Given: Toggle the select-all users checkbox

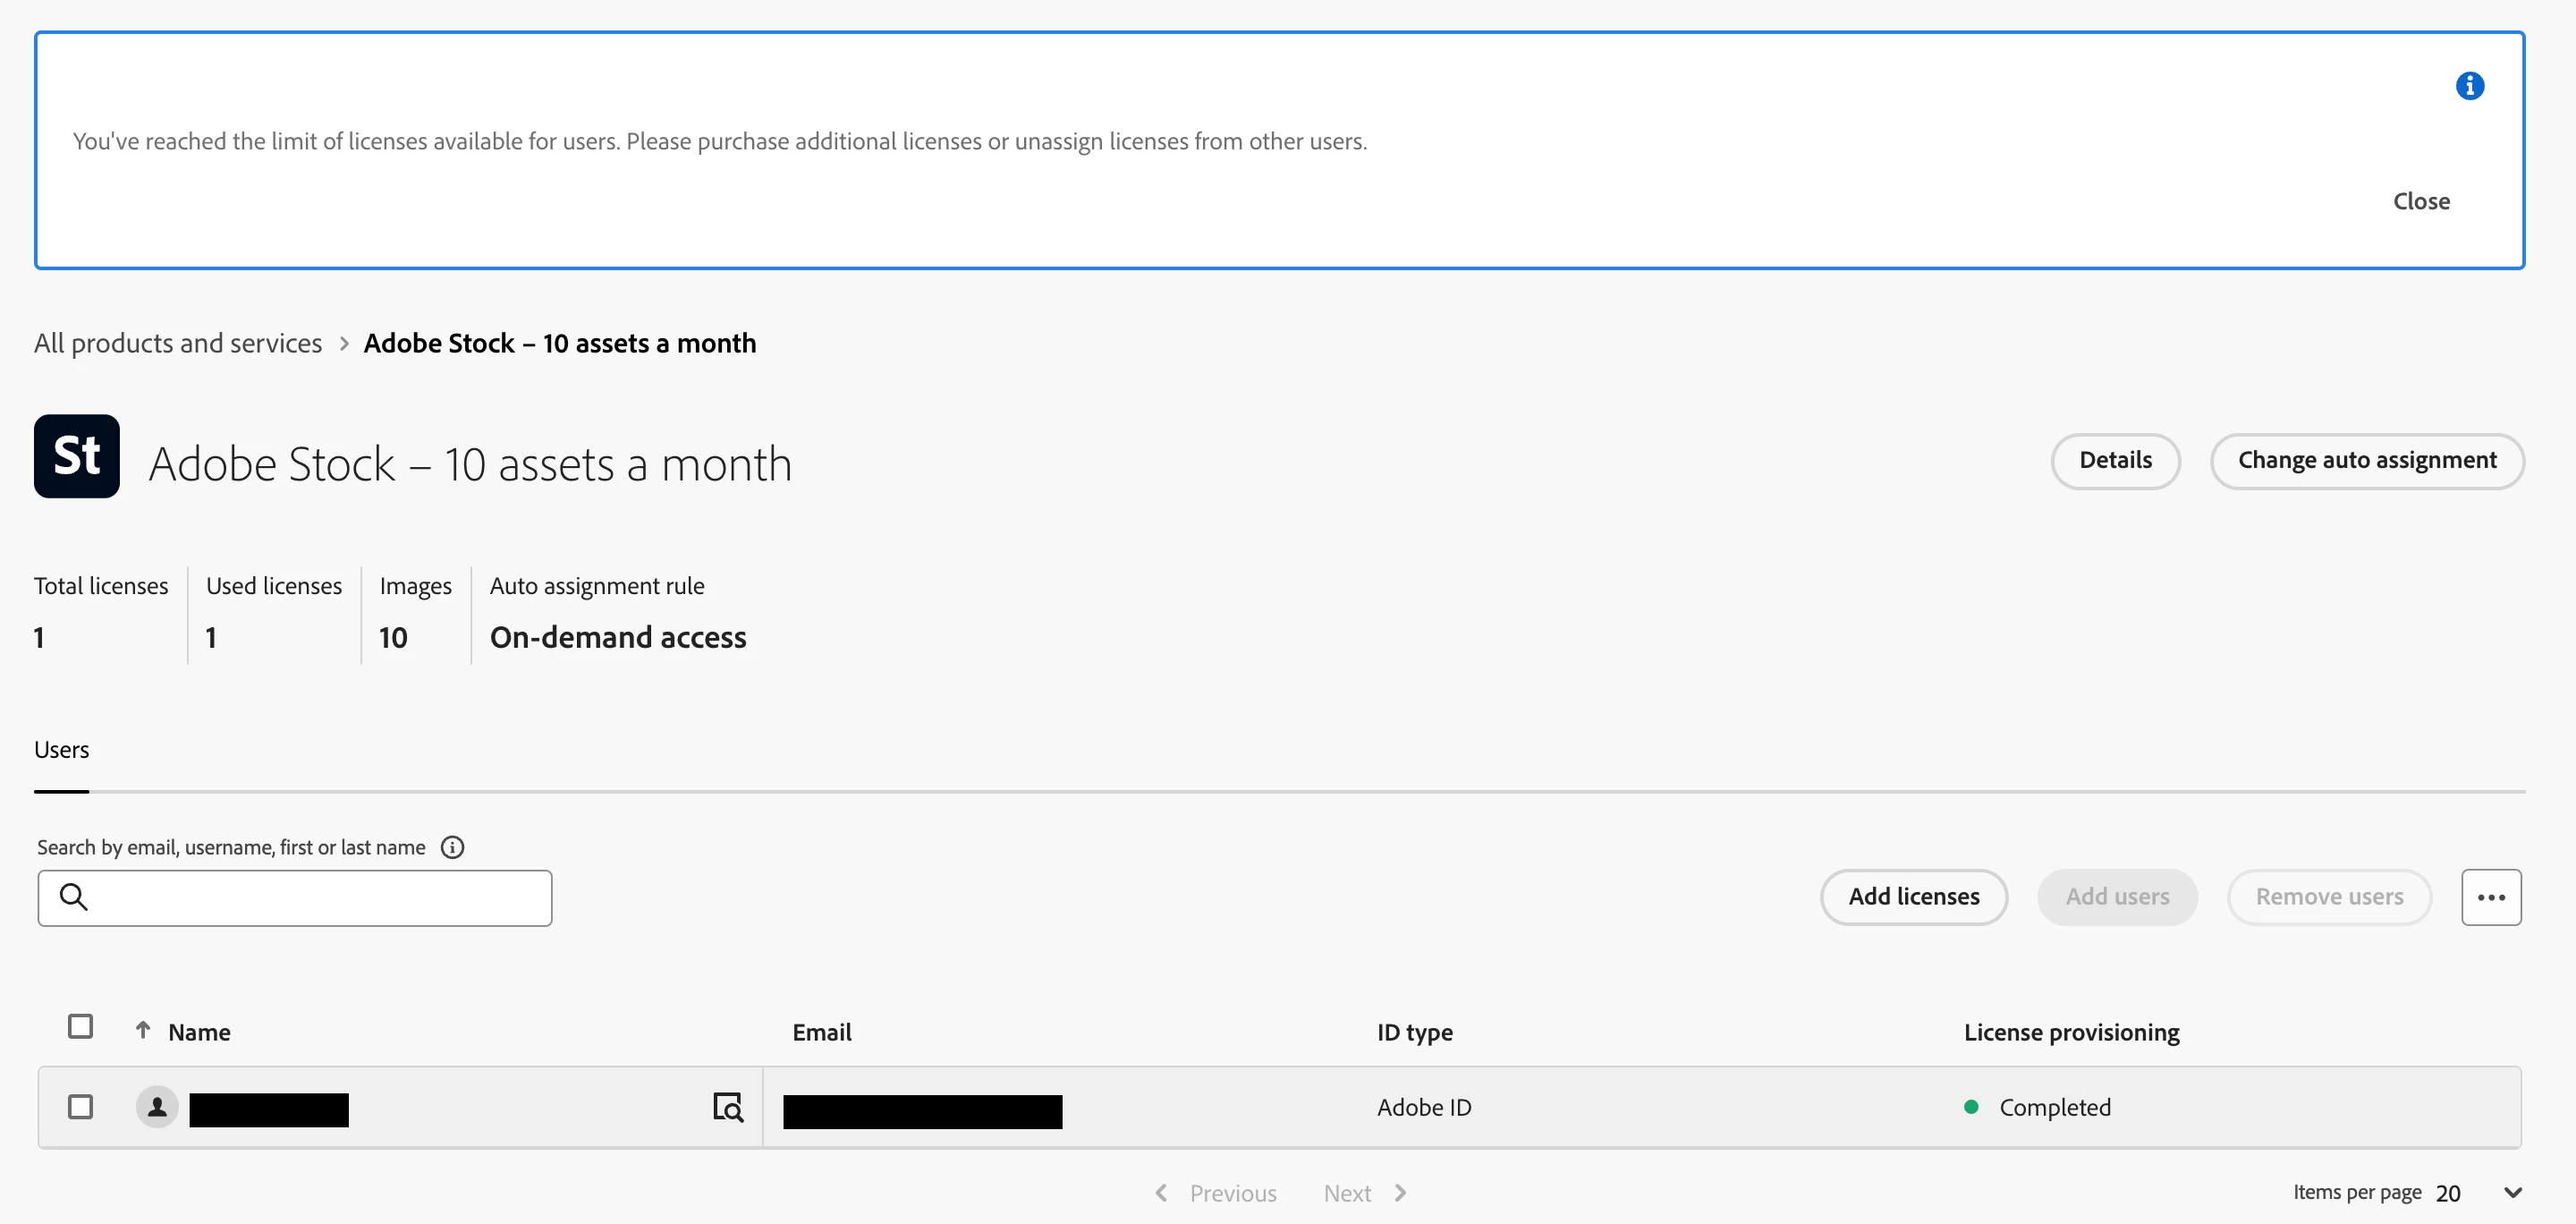Looking at the screenshot, I should [80, 1027].
